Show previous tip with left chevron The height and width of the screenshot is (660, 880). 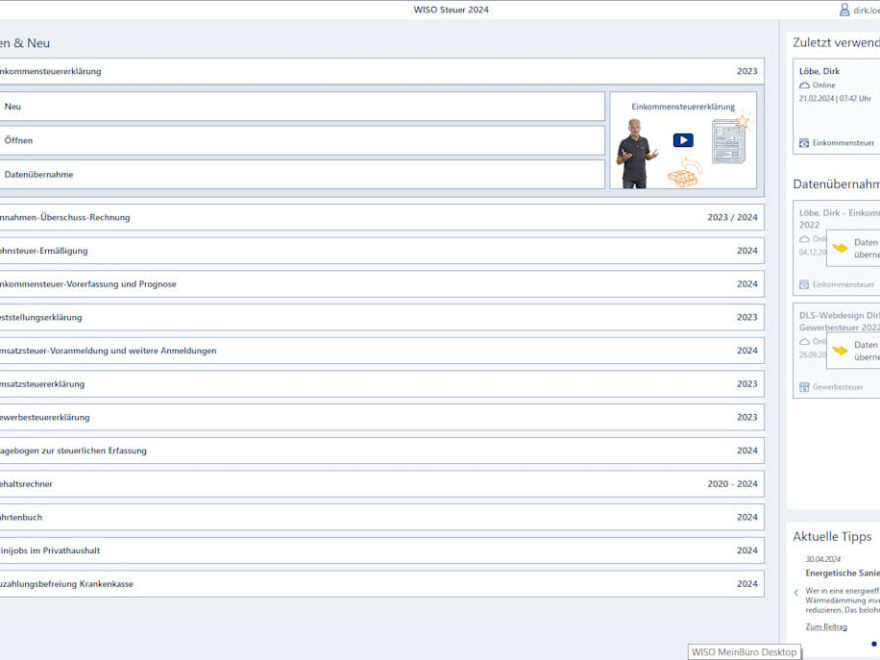(x=796, y=593)
